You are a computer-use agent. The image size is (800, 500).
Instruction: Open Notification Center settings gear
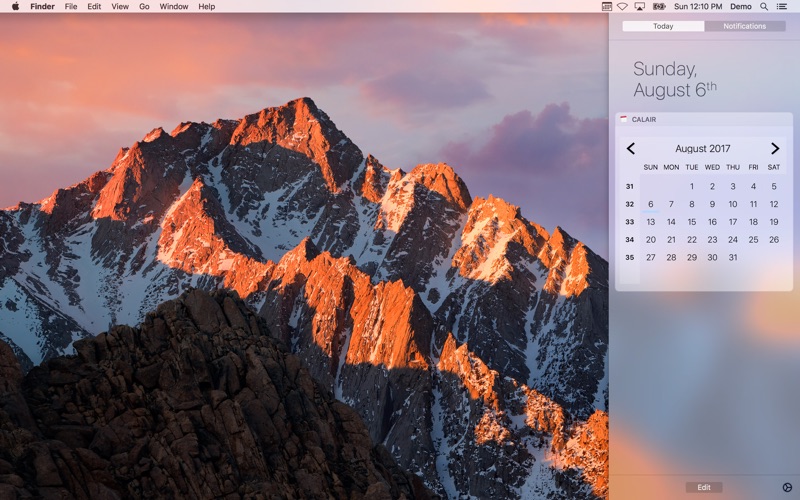pyautogui.click(x=787, y=487)
